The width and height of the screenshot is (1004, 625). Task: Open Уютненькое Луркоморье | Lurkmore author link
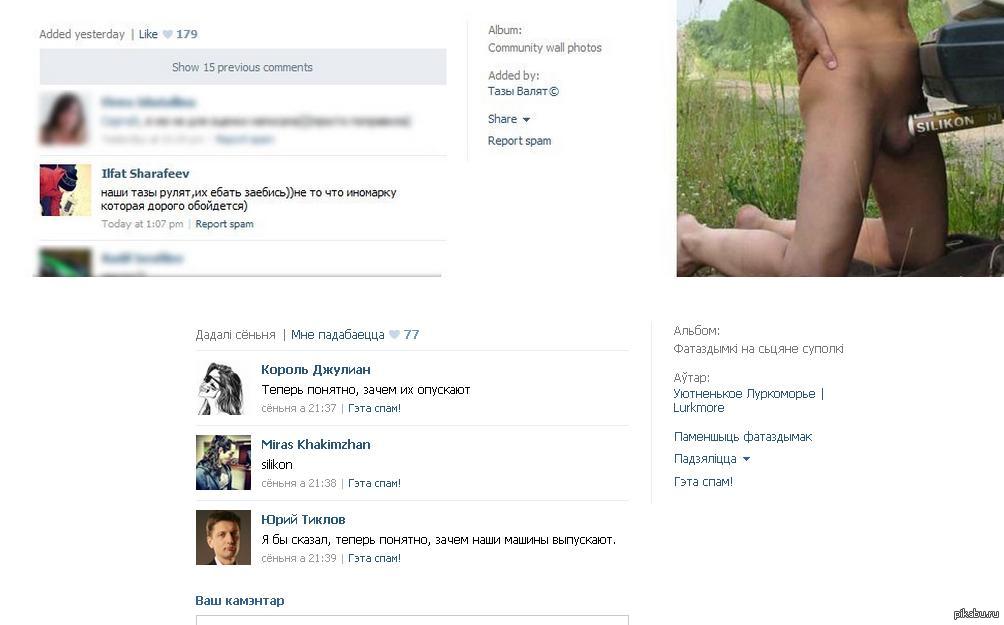[749, 401]
